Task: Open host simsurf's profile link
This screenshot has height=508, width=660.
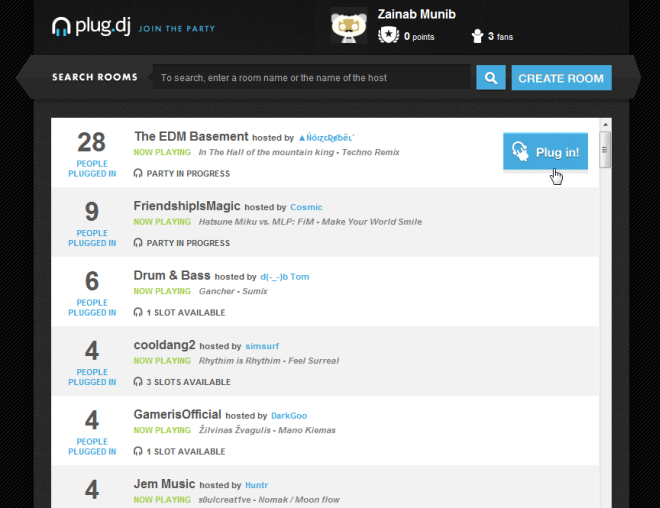Action: [262, 346]
